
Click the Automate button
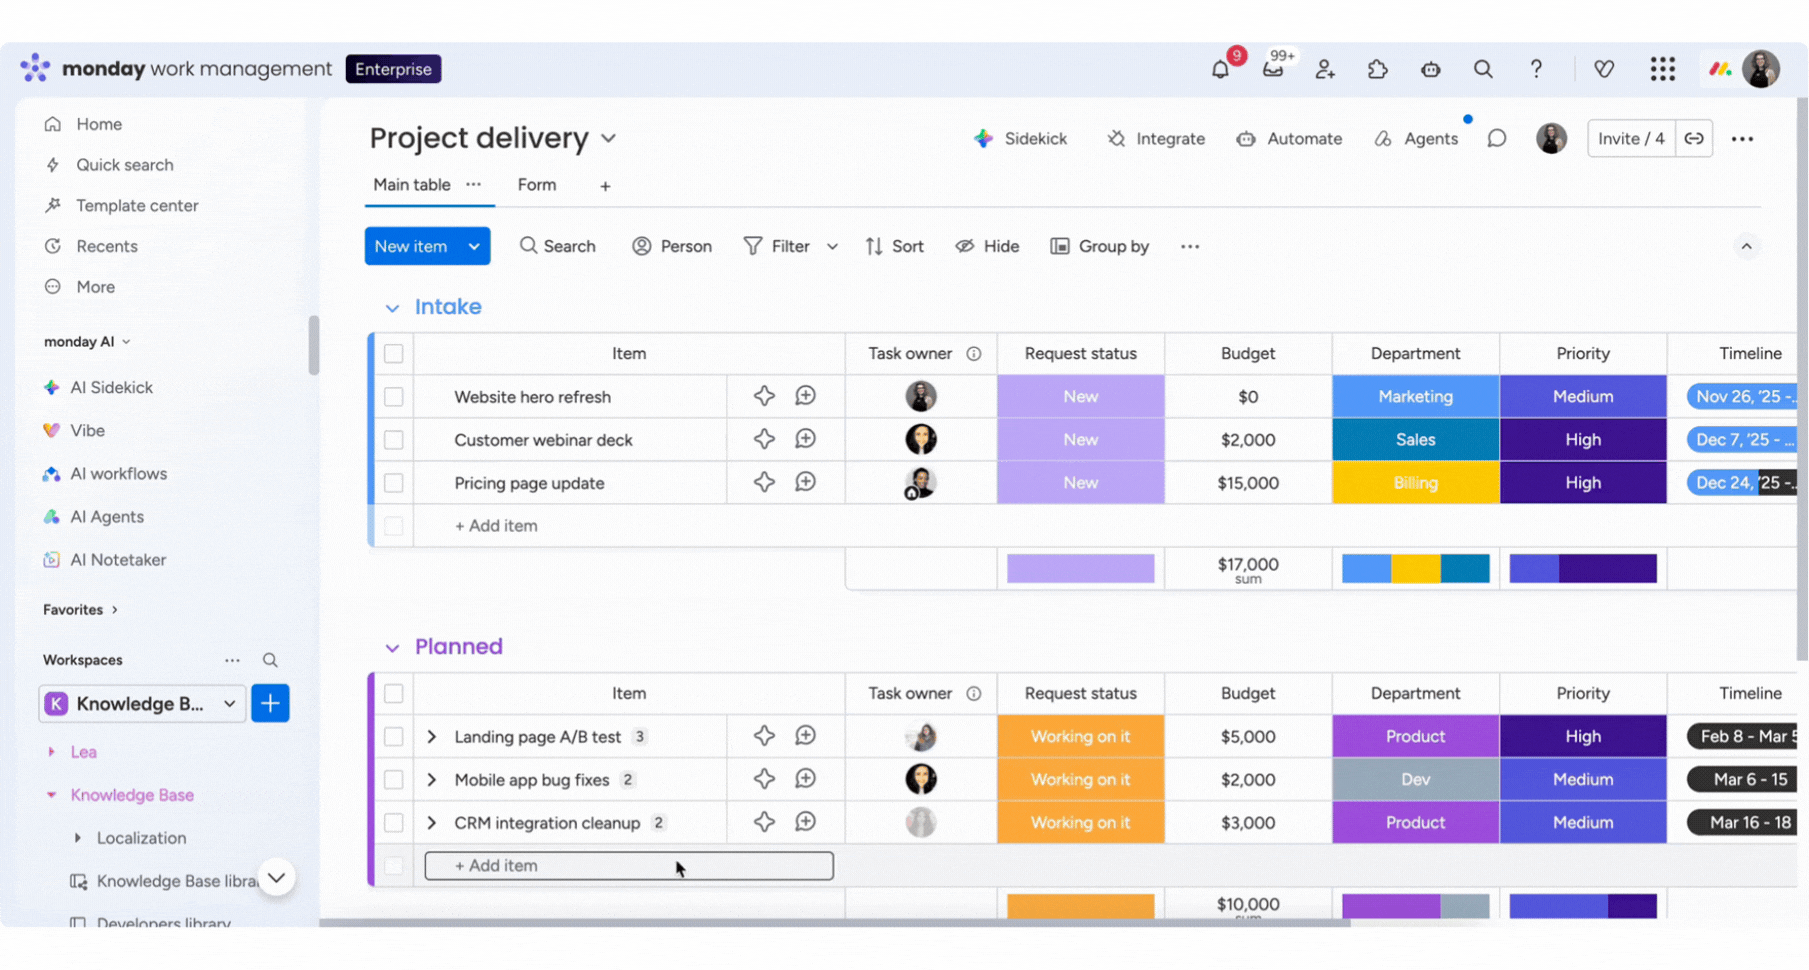1289,139
